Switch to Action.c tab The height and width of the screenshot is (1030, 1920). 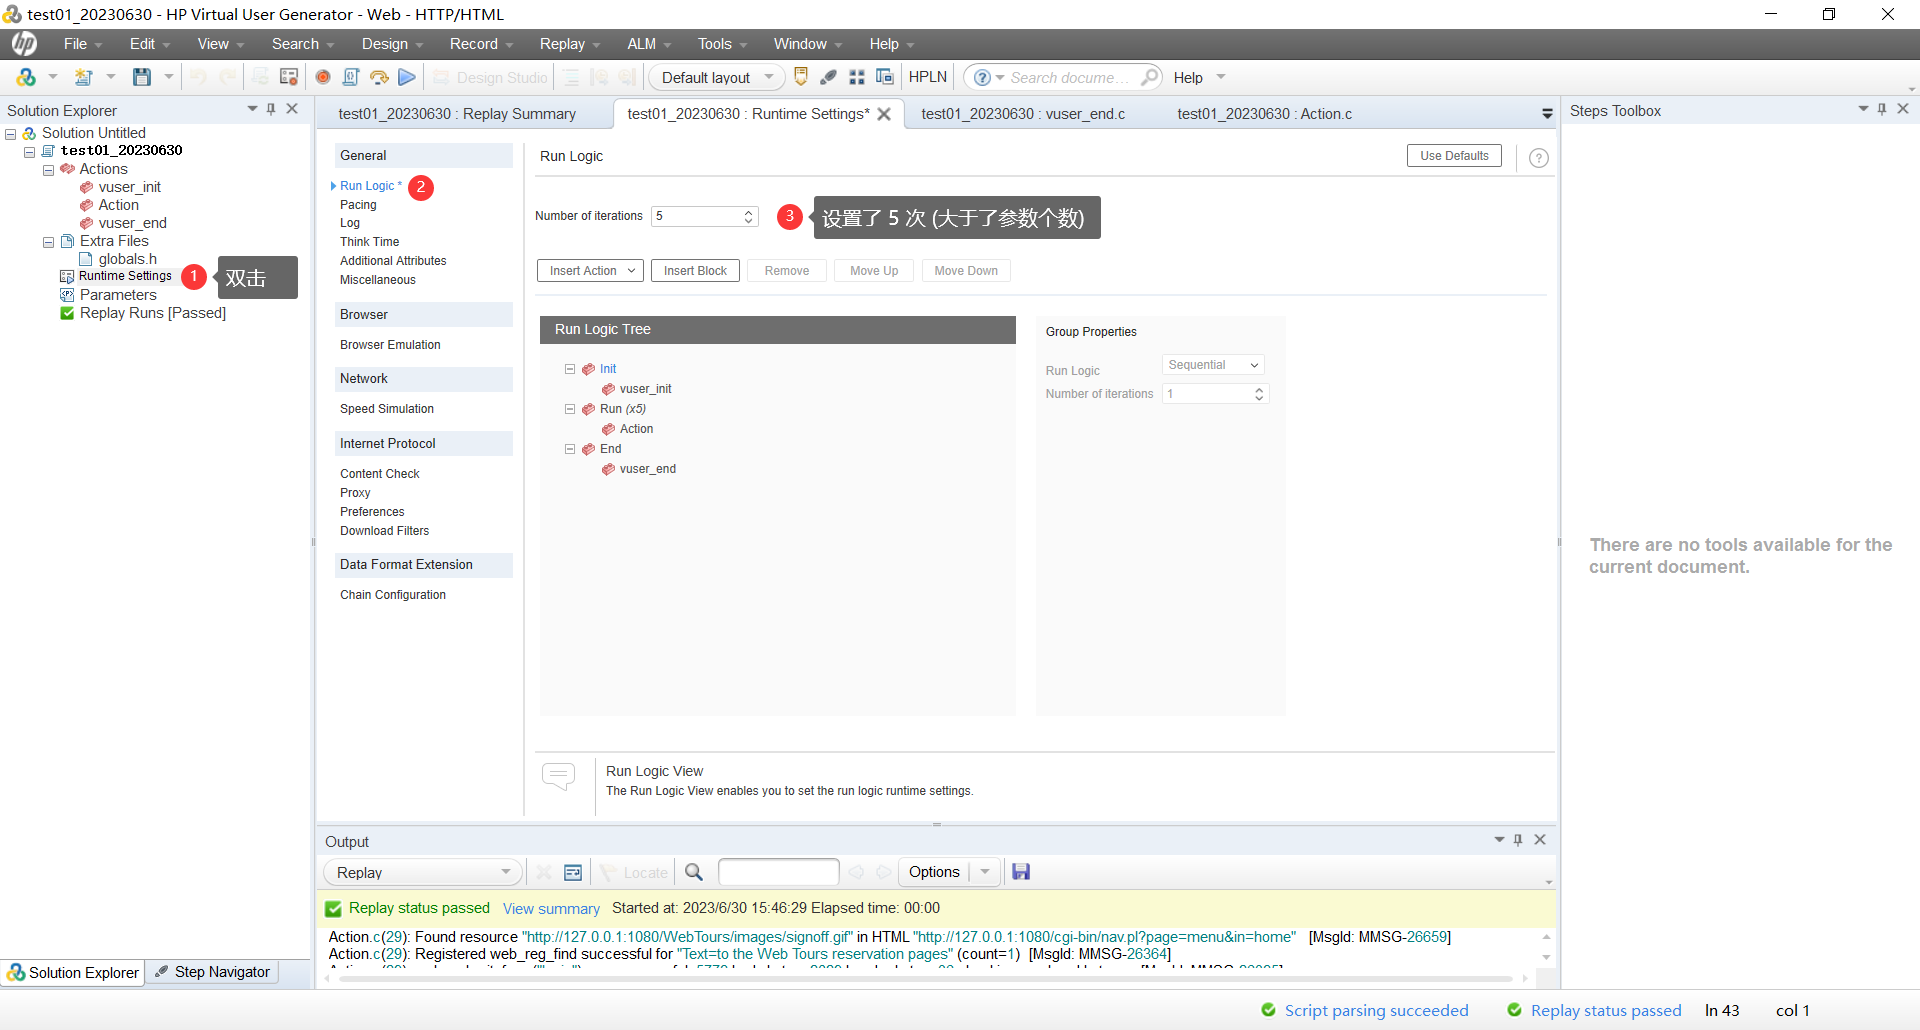tap(1264, 114)
